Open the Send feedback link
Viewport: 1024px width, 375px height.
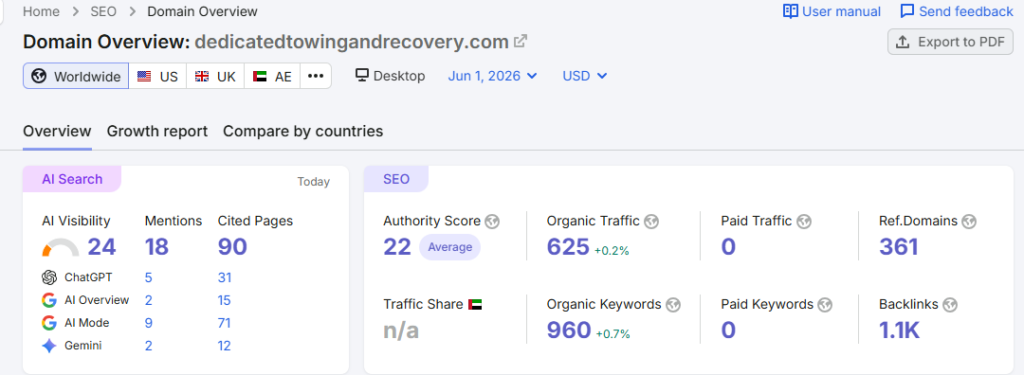[957, 12]
